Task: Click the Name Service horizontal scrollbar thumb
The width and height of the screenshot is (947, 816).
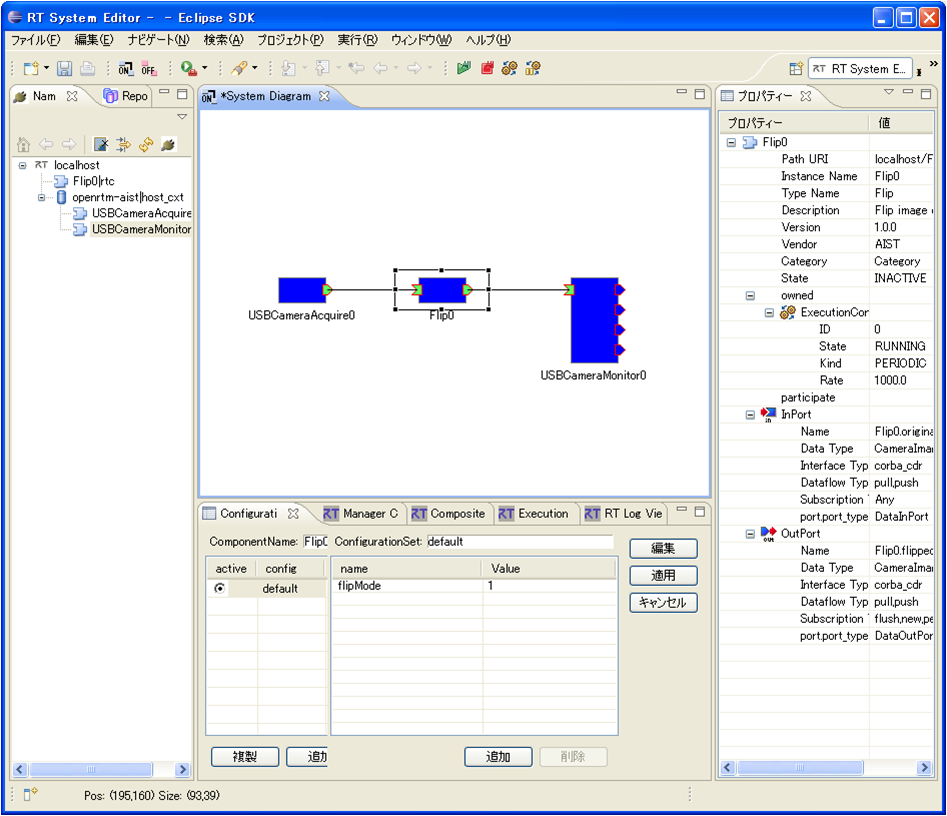Action: pyautogui.click(x=91, y=769)
